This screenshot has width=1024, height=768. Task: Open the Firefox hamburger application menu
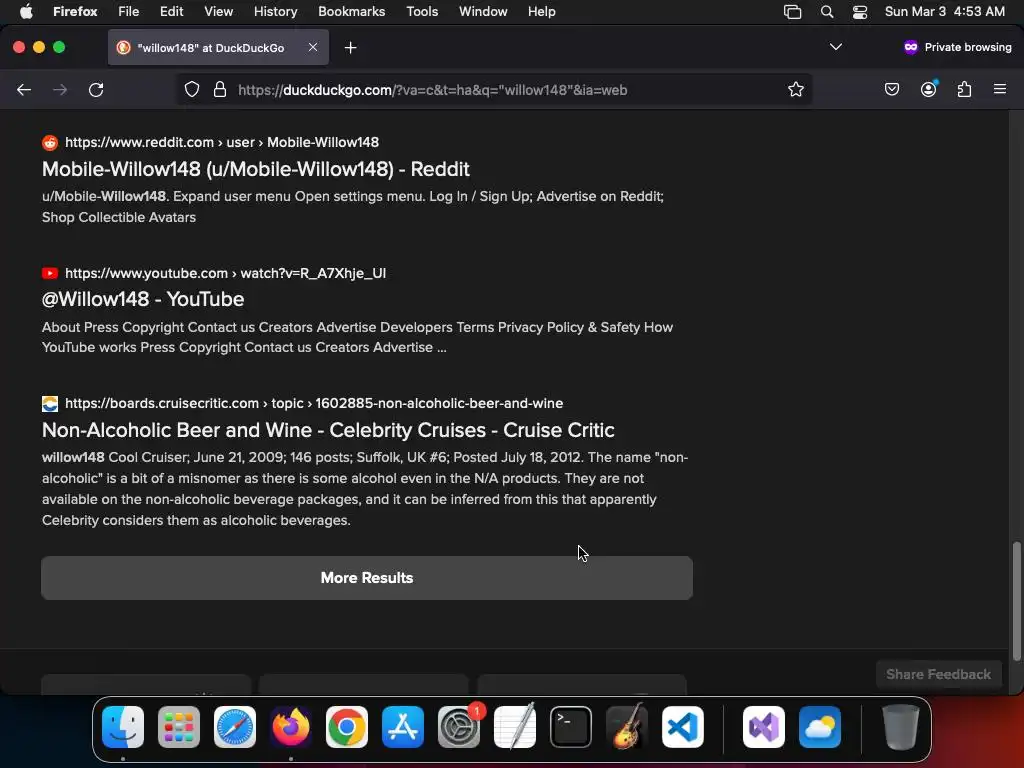(999, 89)
